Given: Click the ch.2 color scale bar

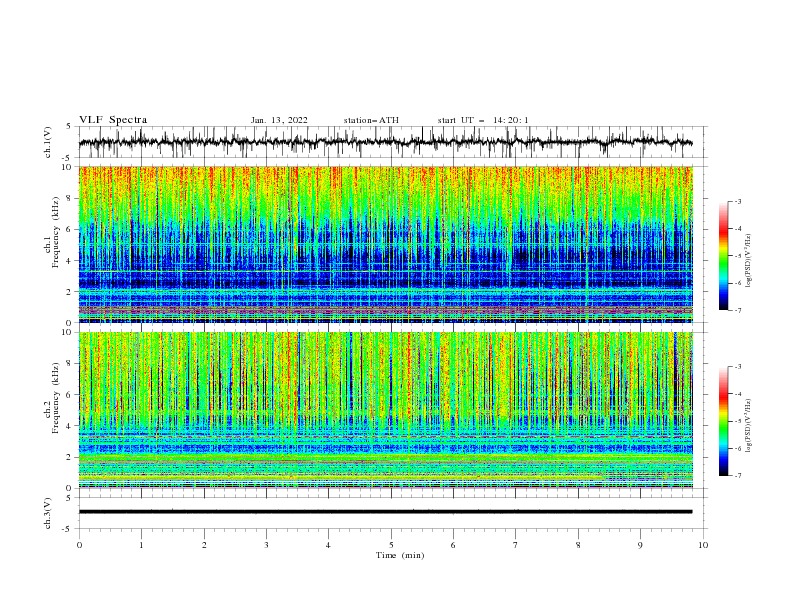Looking at the screenshot, I should pyautogui.click(x=723, y=421).
